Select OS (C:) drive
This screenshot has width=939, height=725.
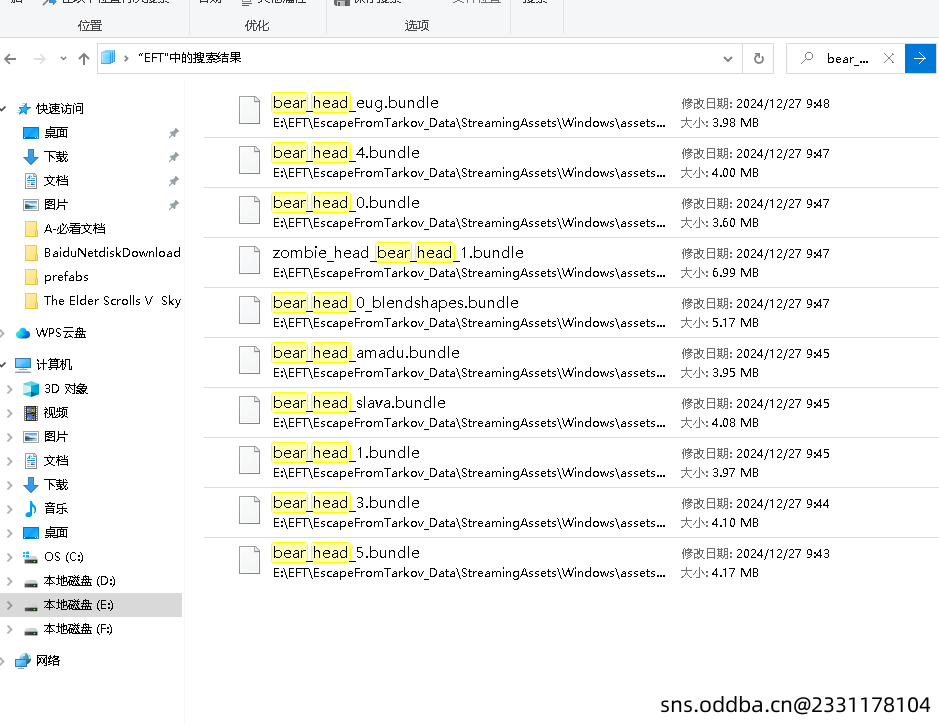pyautogui.click(x=64, y=557)
